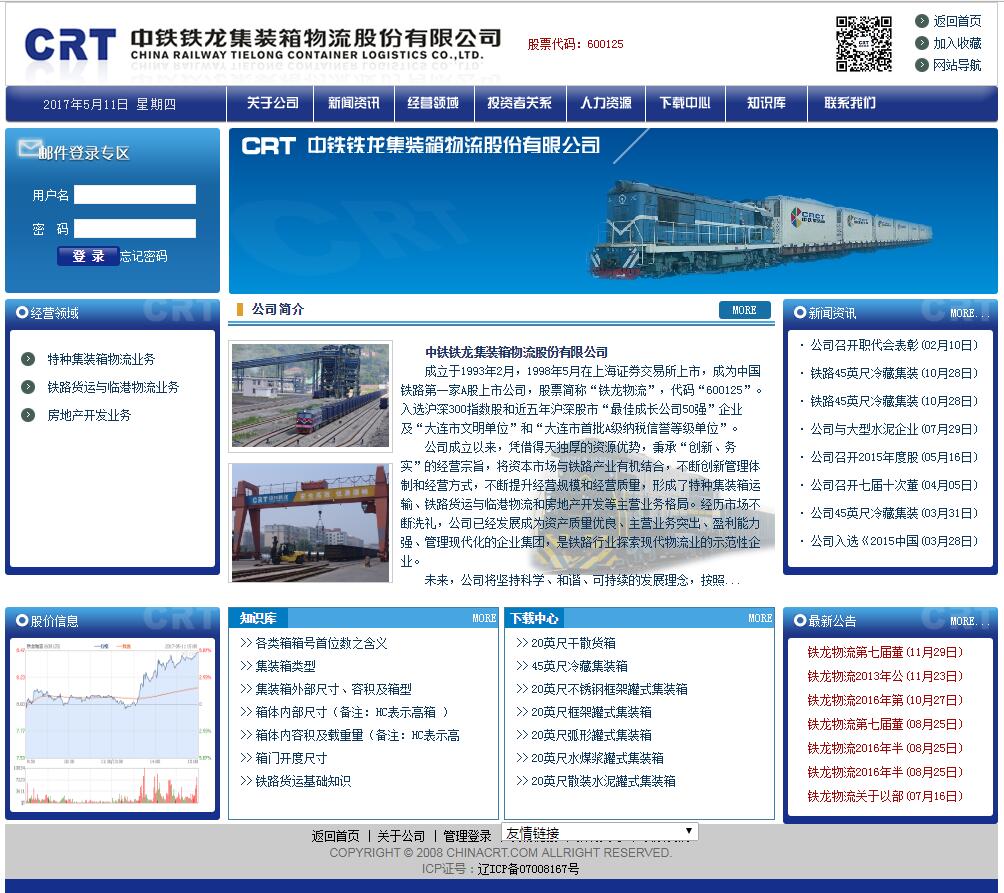Focus the 密码 input field
The height and width of the screenshot is (893, 1004).
(134, 229)
